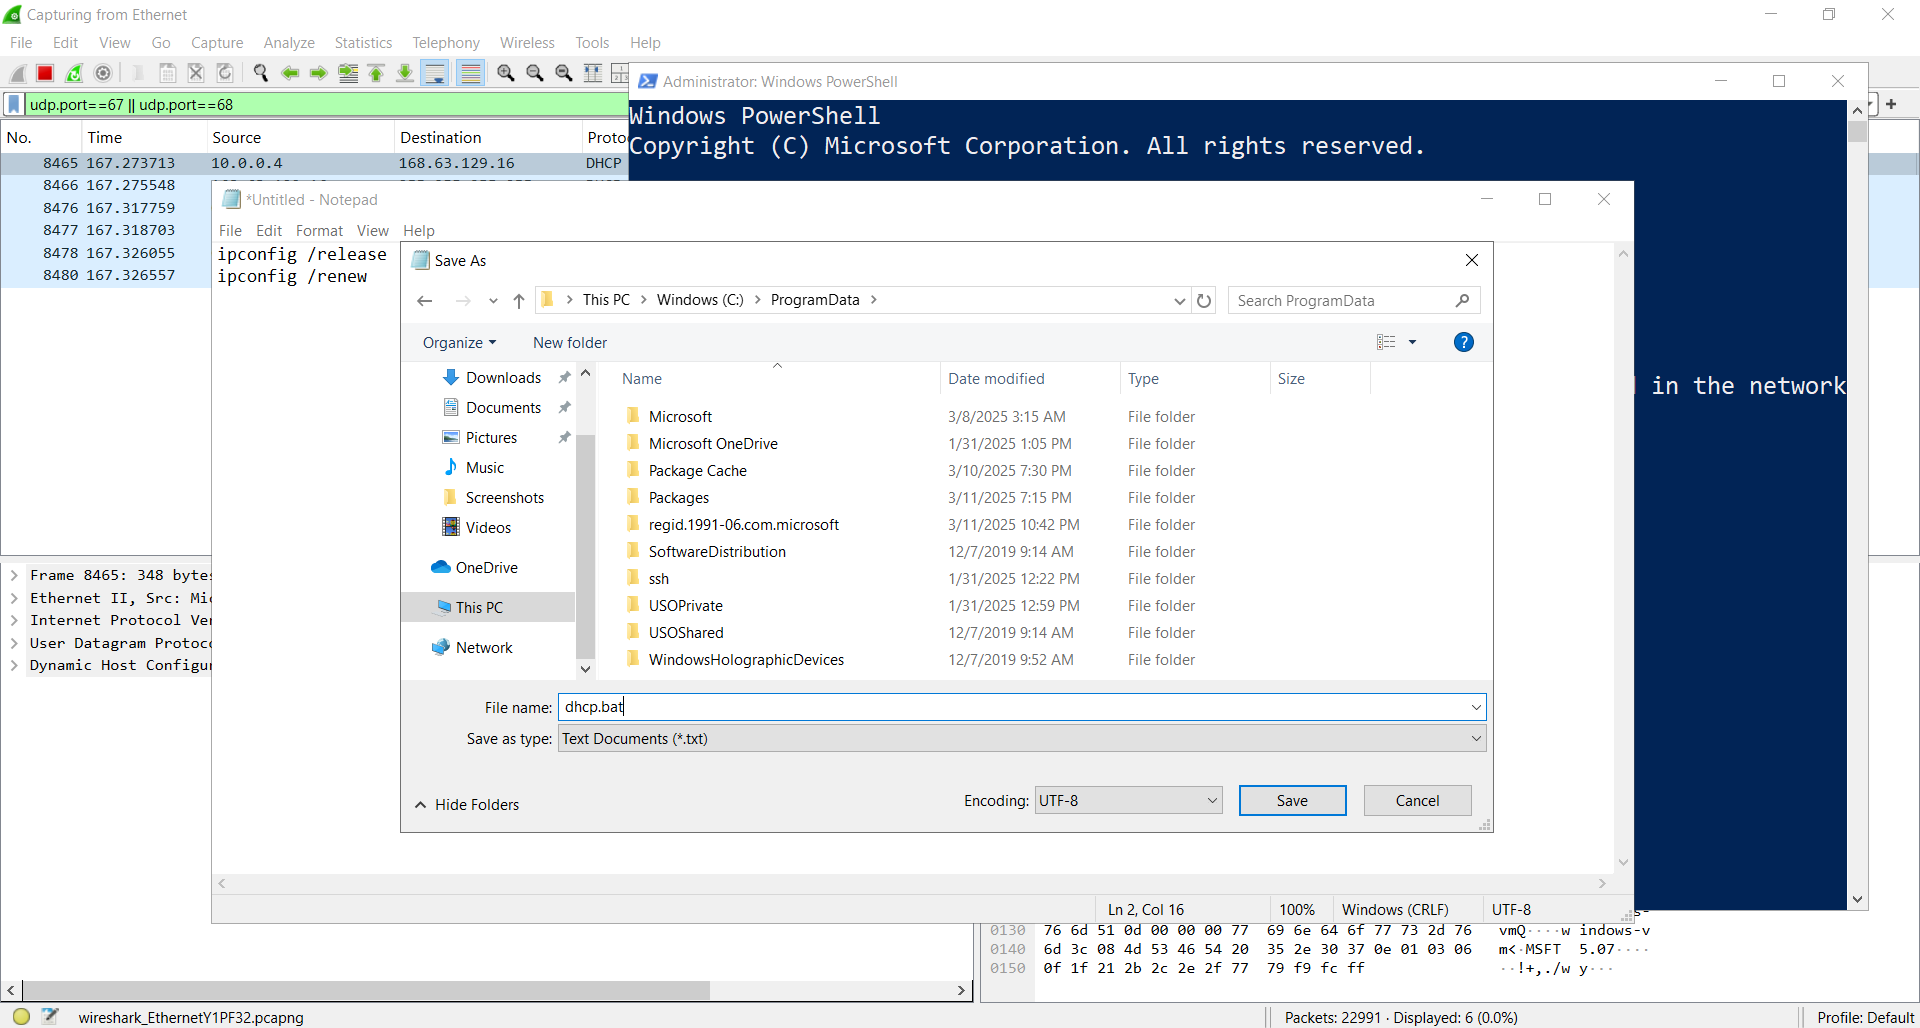Open the recent locations dropdown arrow
Viewport: 1920px width, 1028px height.
coord(493,300)
